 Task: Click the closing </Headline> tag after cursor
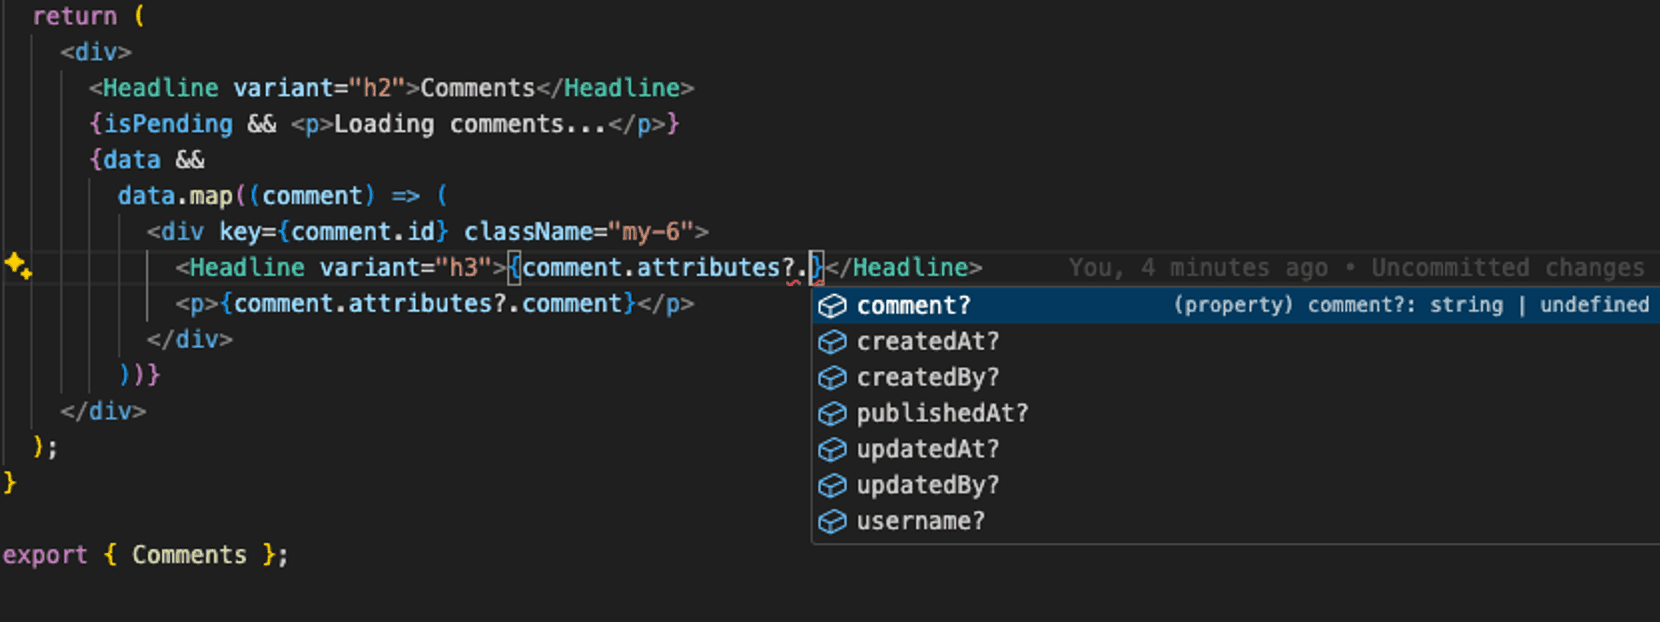[903, 268]
